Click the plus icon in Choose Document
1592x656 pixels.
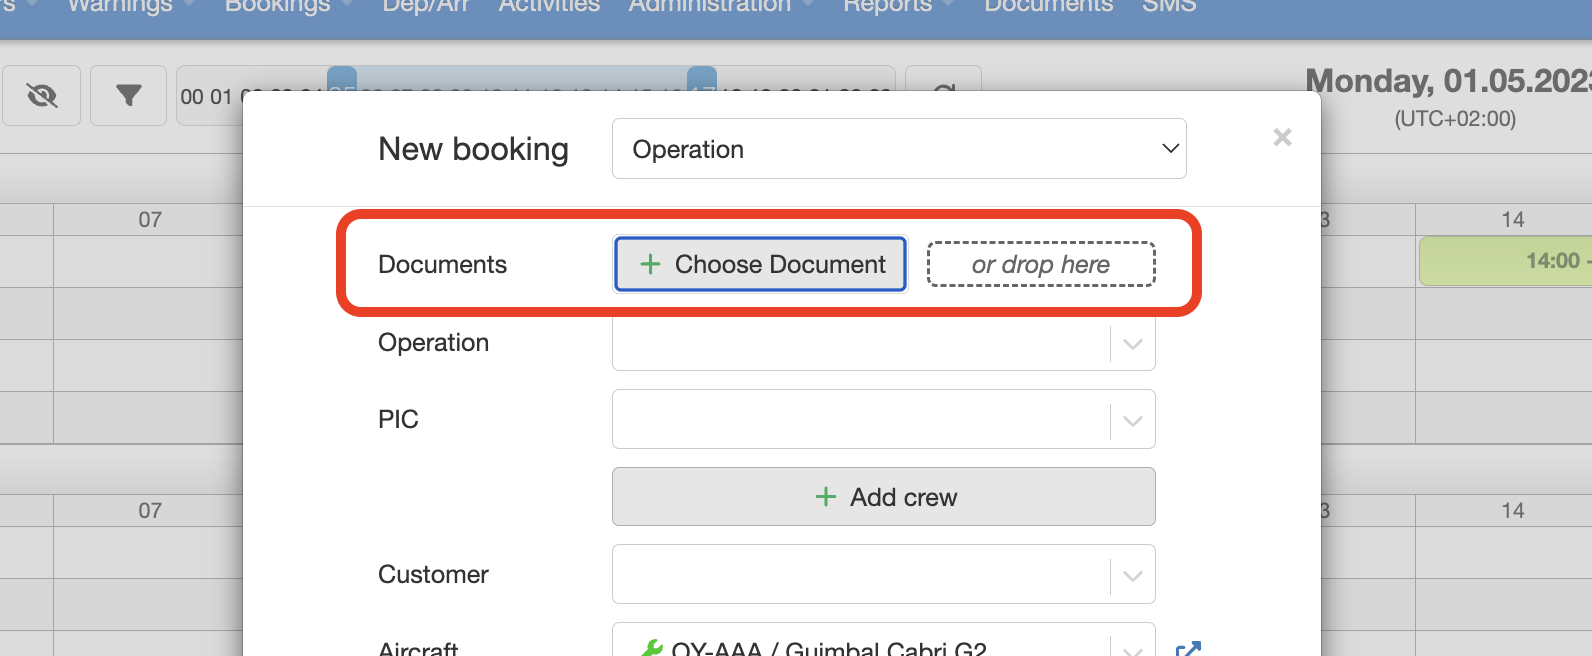[x=650, y=264]
